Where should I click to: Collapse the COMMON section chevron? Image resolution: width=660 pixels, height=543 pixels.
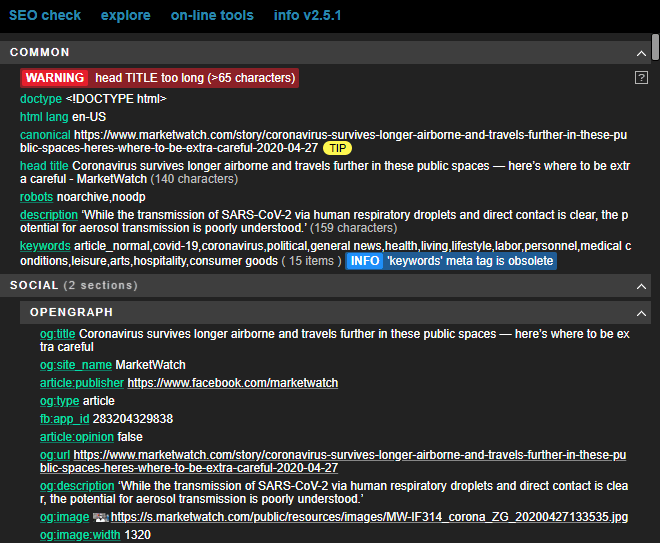pos(641,53)
